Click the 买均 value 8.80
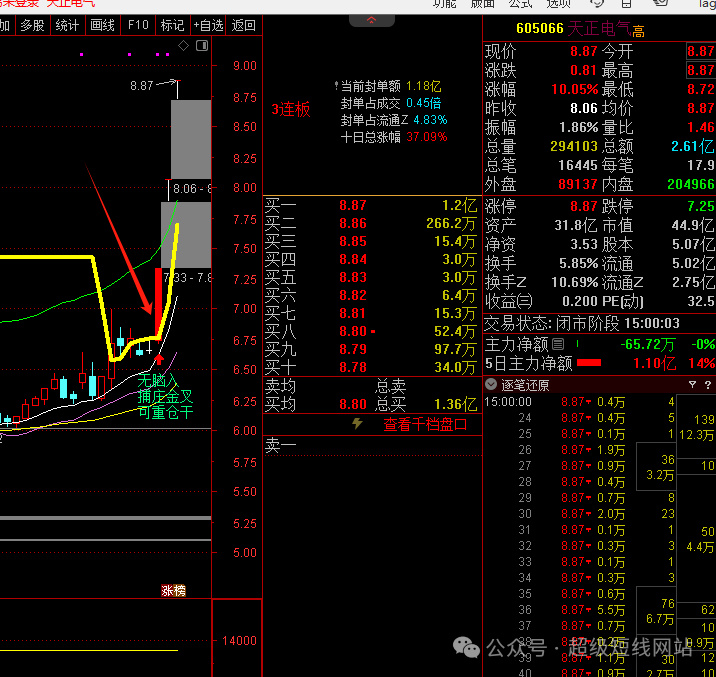Image resolution: width=716 pixels, height=677 pixels. 353,404
